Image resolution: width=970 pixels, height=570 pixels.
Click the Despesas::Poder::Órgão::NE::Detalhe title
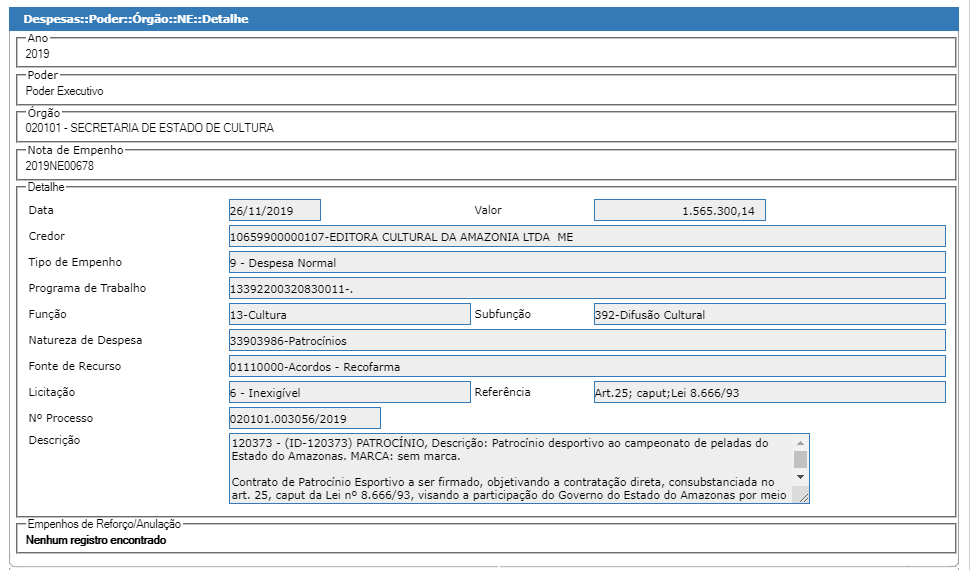pyautogui.click(x=136, y=19)
